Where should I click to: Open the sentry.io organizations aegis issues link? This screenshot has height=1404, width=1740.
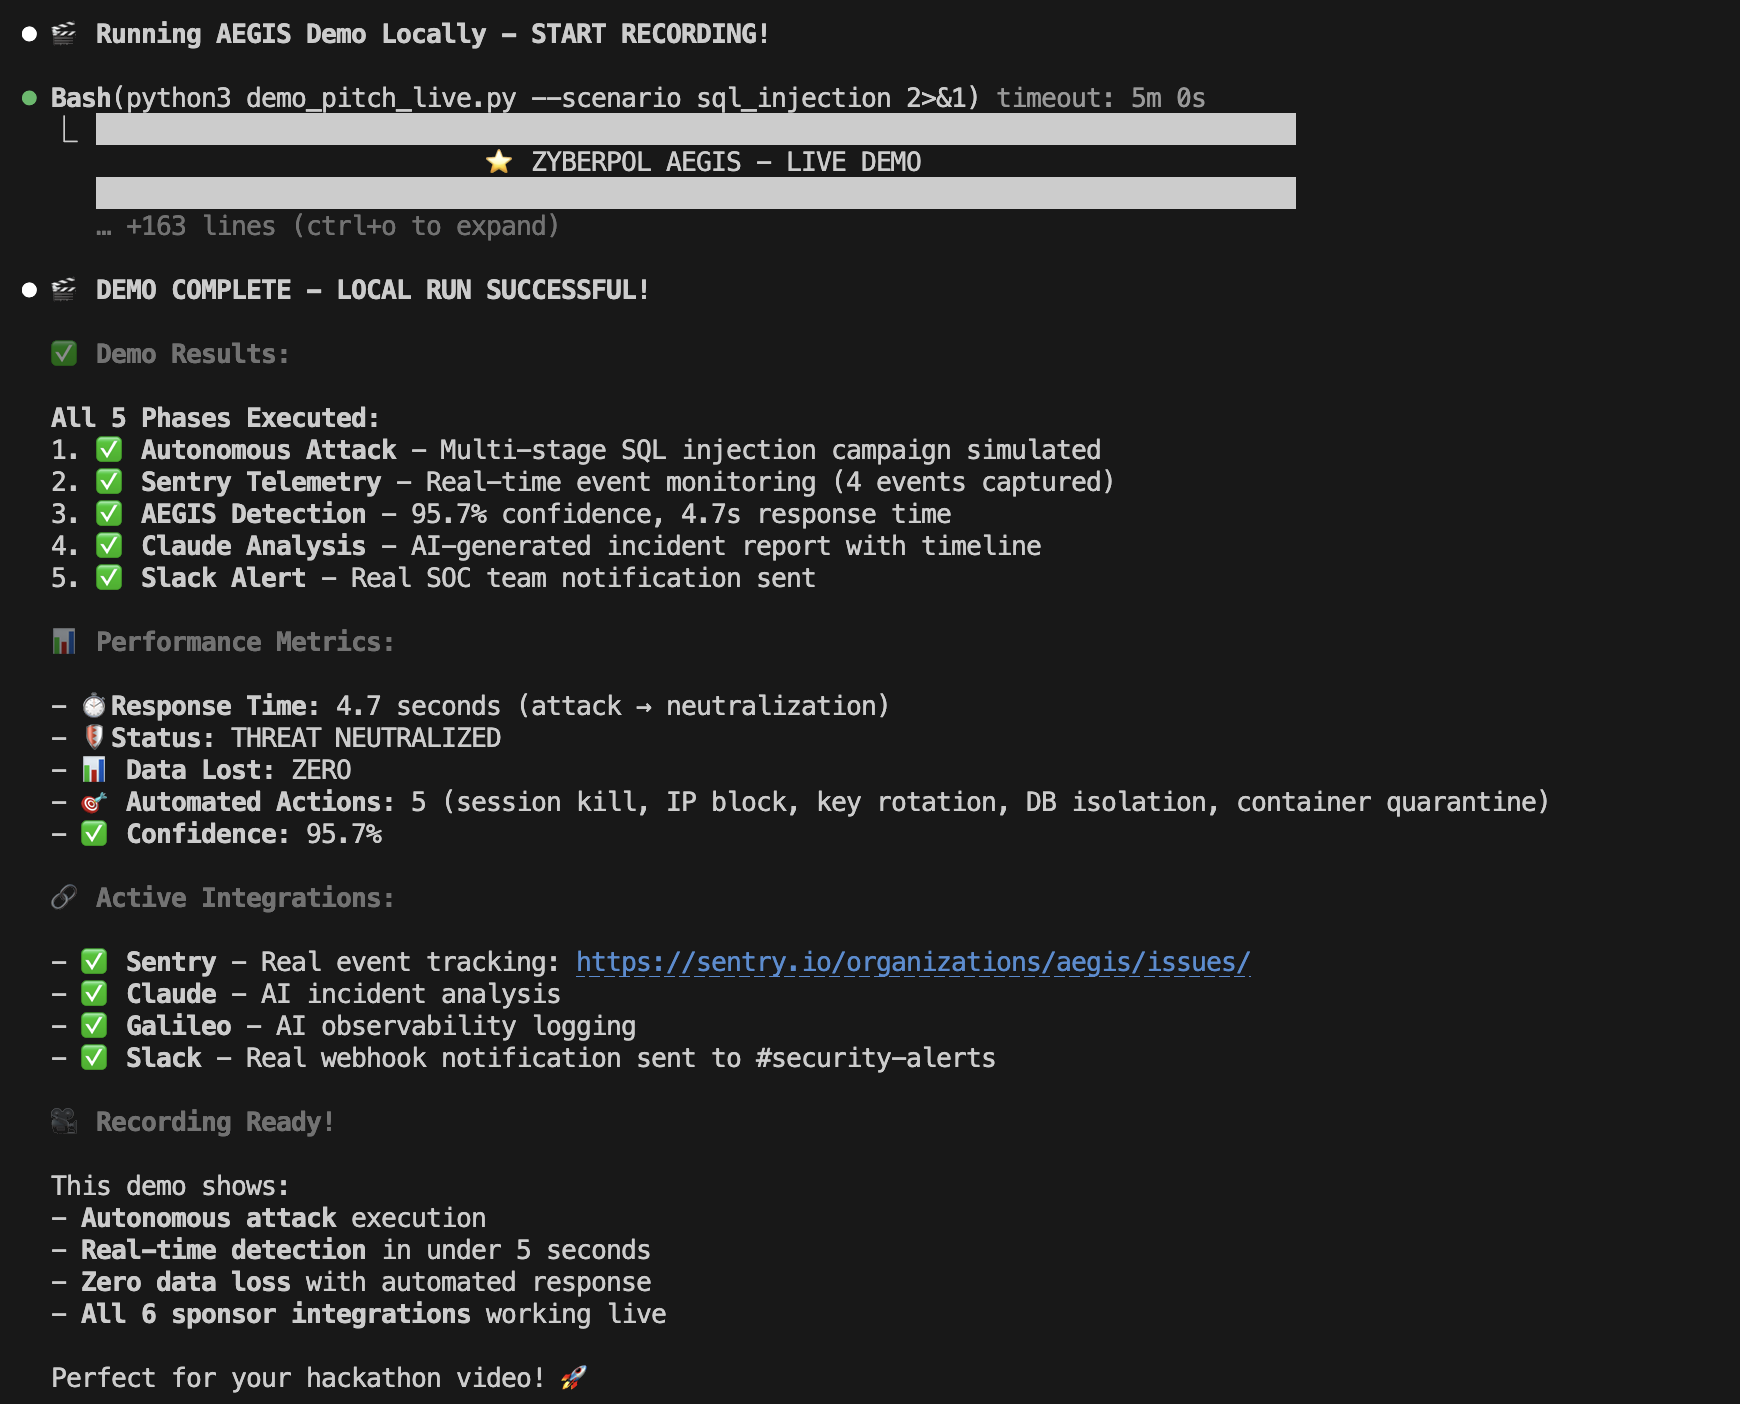click(x=913, y=962)
